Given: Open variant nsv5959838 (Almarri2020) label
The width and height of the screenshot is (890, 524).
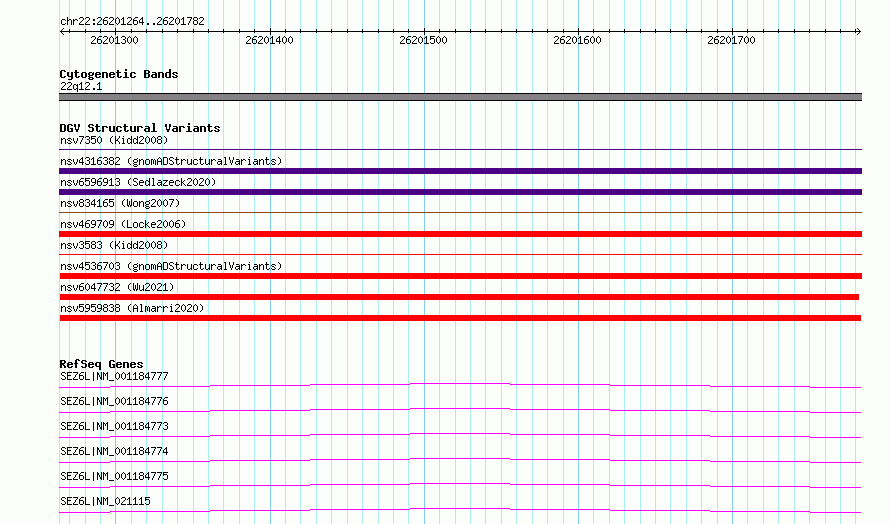Looking at the screenshot, I should [132, 308].
